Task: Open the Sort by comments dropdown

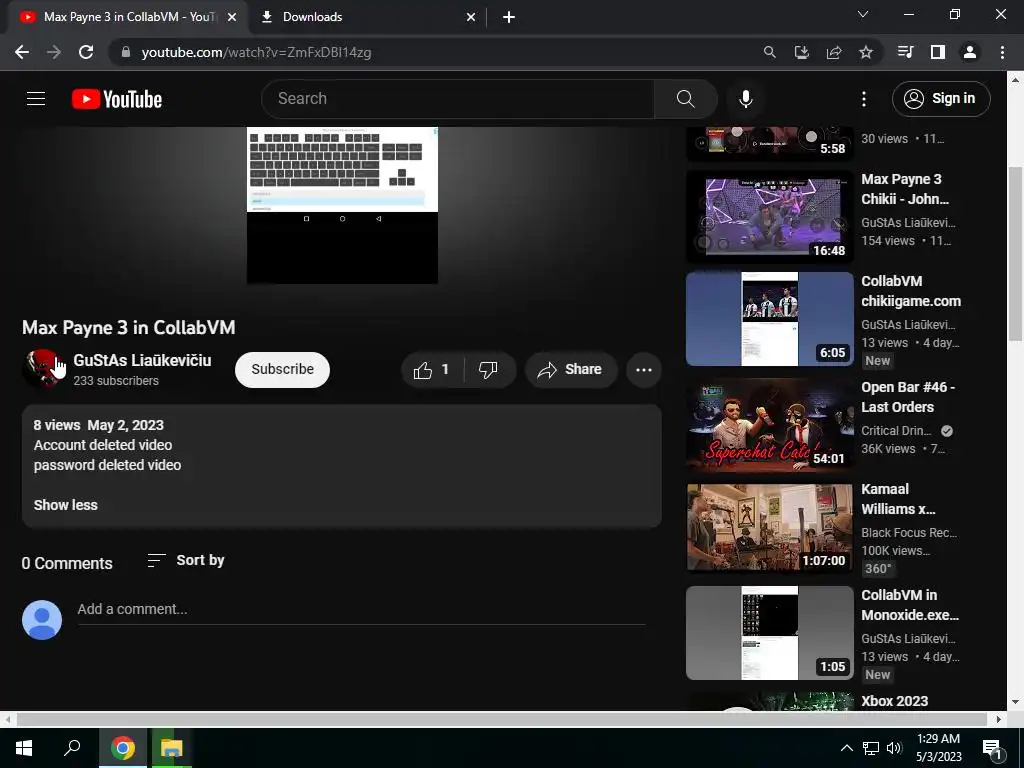Action: (x=186, y=560)
